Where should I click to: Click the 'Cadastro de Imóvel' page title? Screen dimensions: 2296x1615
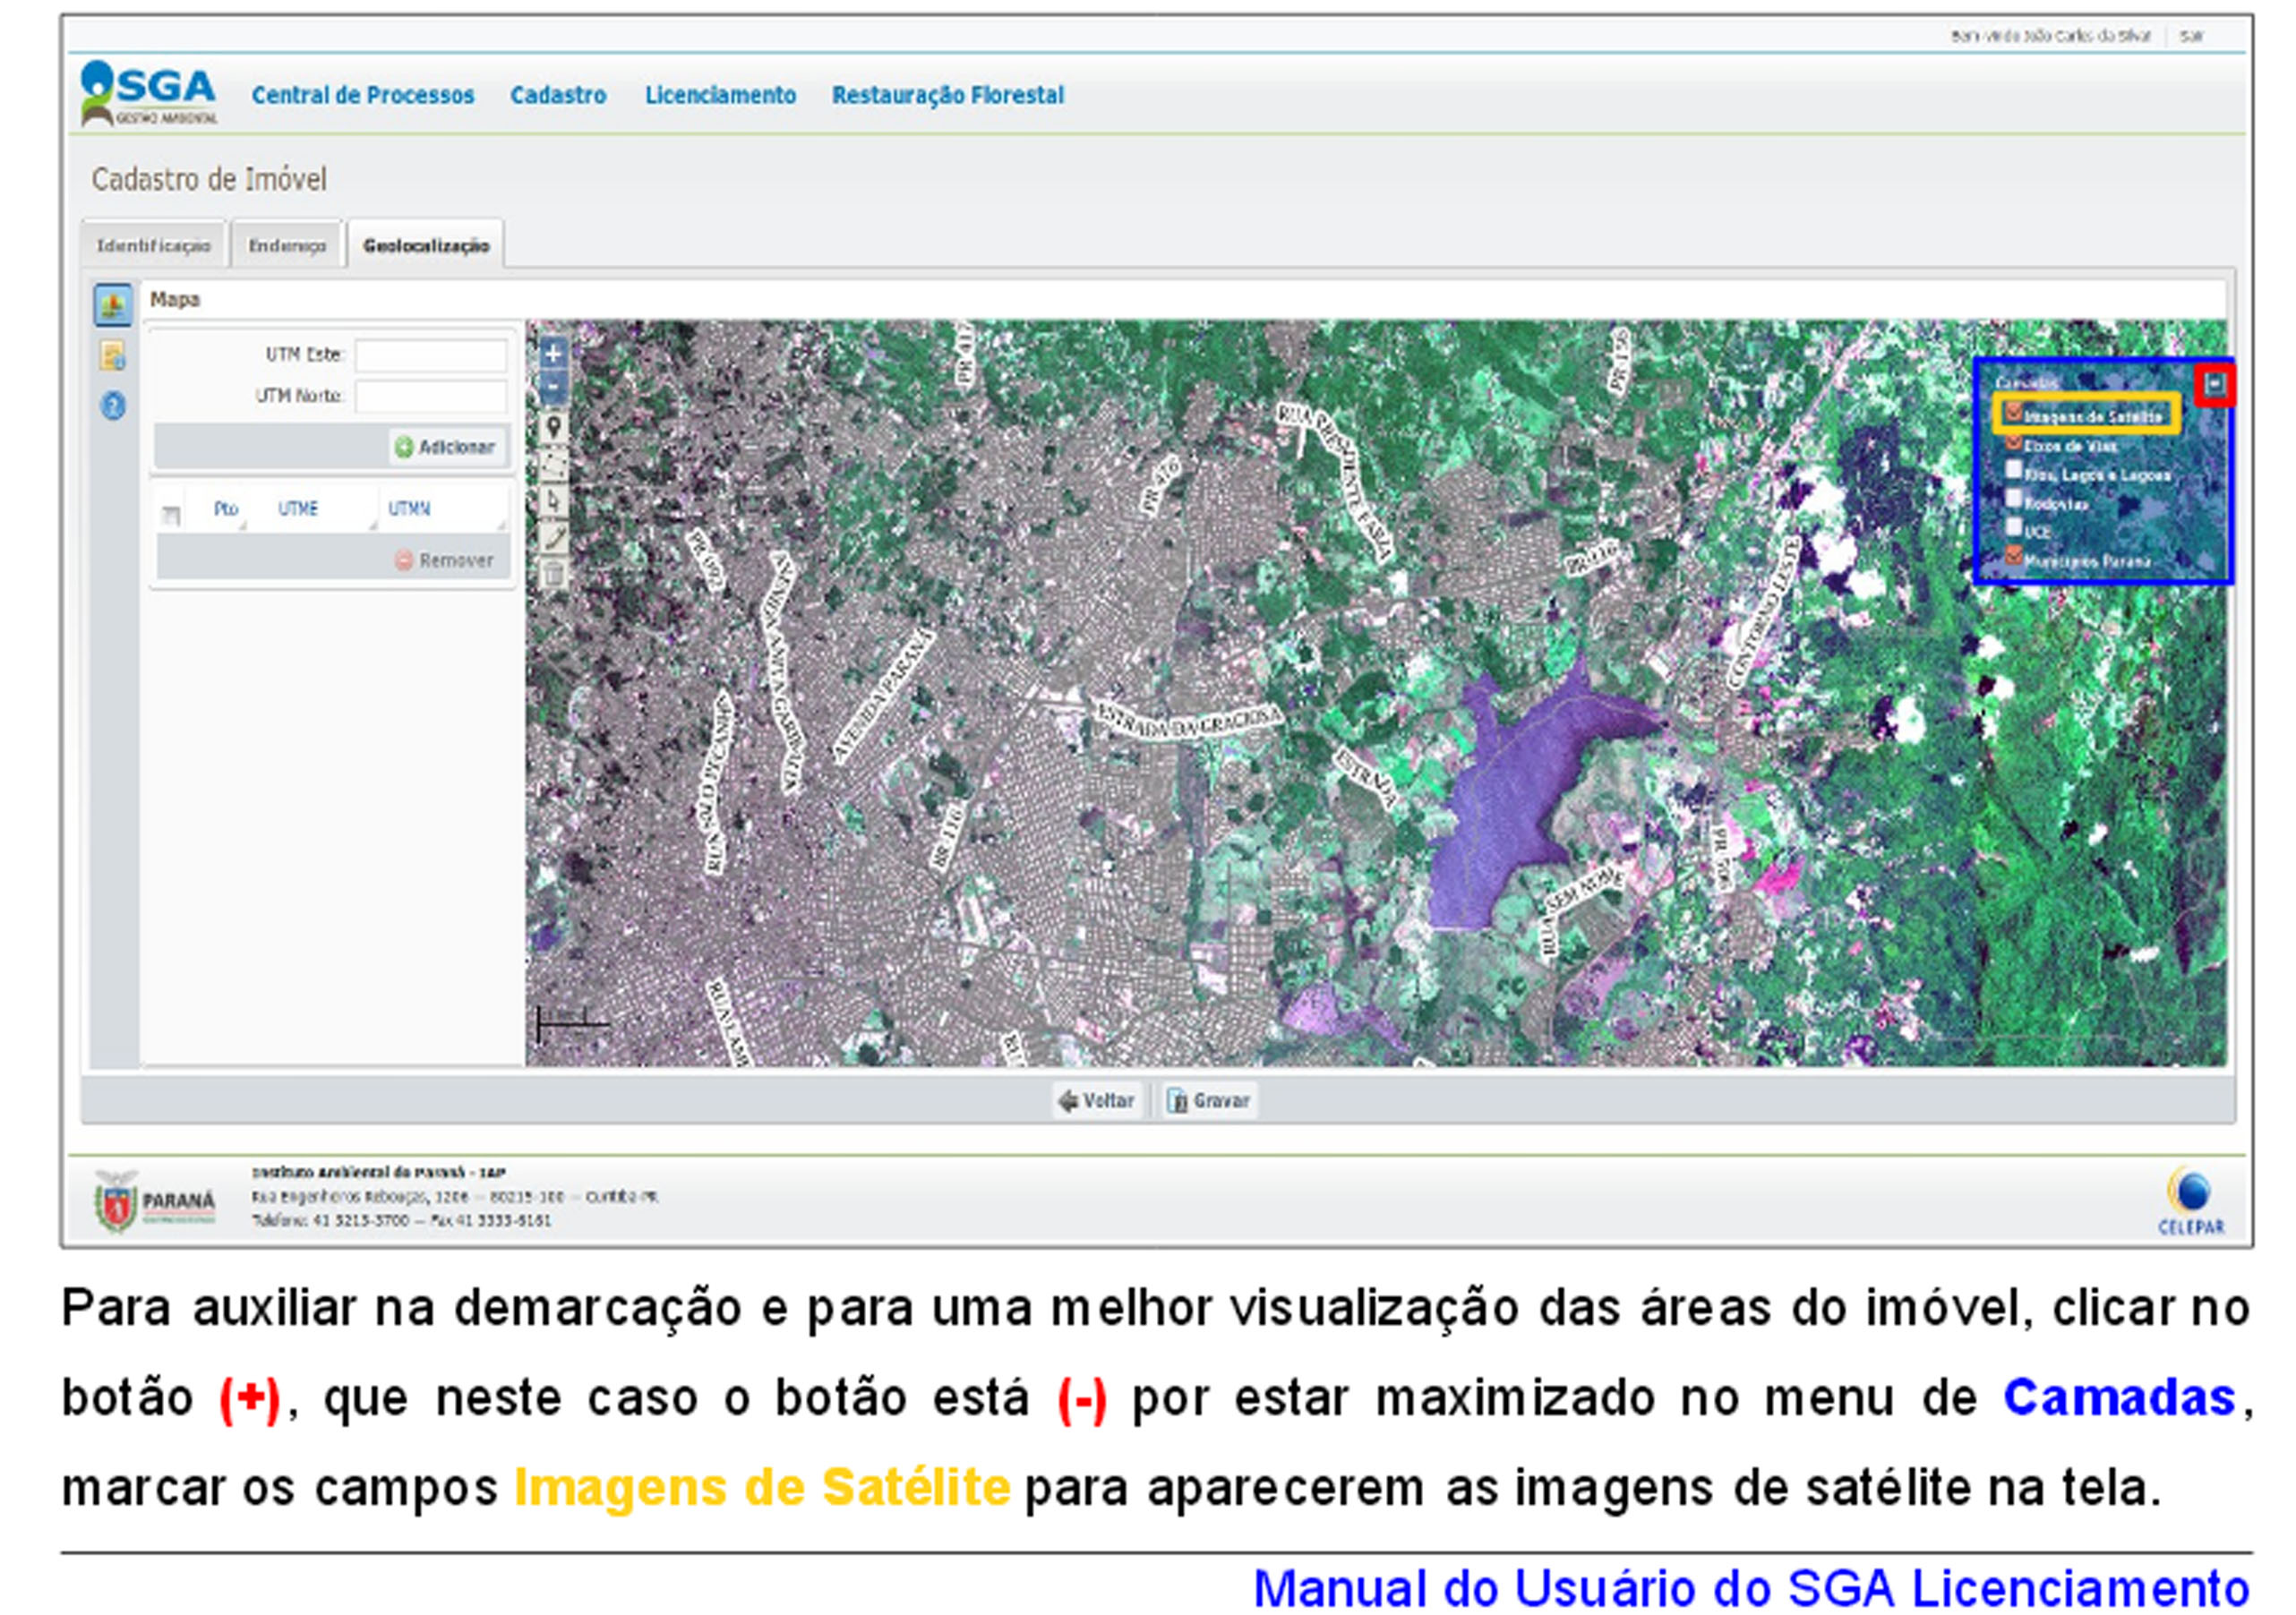click(x=209, y=179)
